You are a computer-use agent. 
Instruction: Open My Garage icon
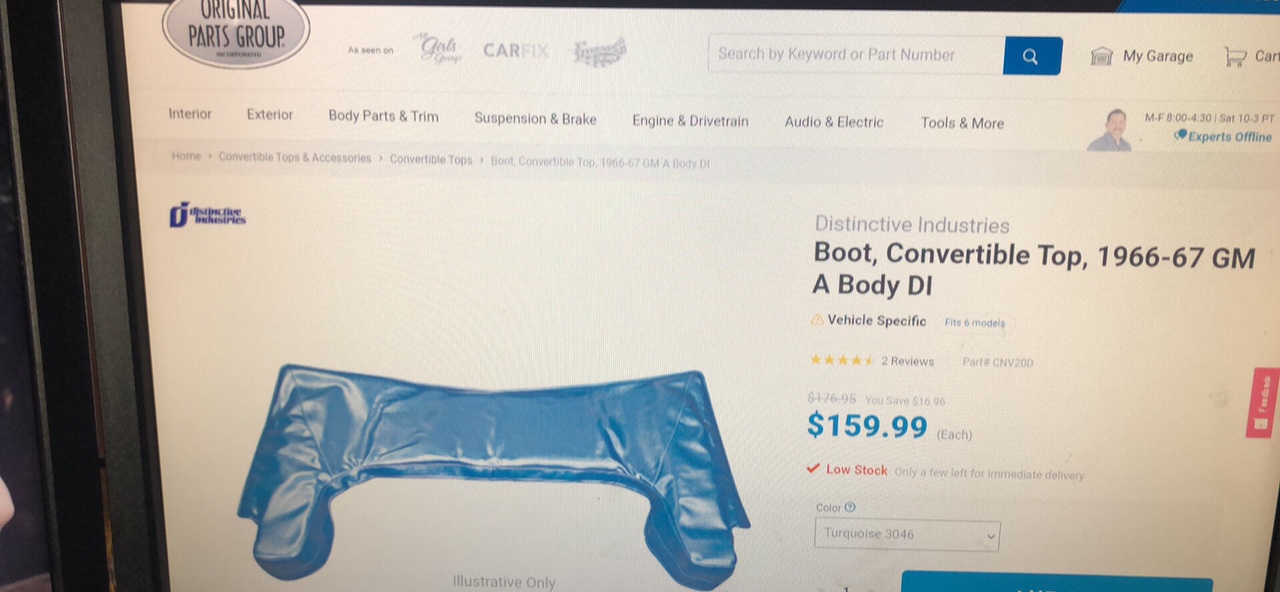tap(1101, 56)
